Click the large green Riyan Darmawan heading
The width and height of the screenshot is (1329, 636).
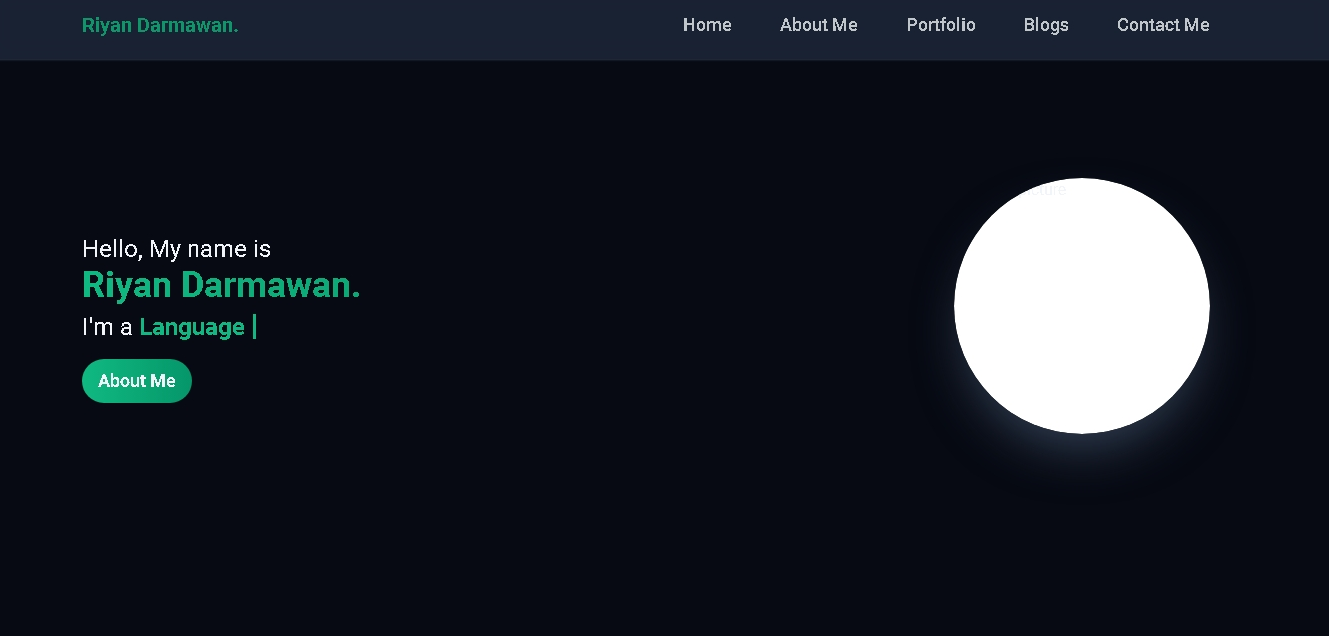(x=221, y=286)
